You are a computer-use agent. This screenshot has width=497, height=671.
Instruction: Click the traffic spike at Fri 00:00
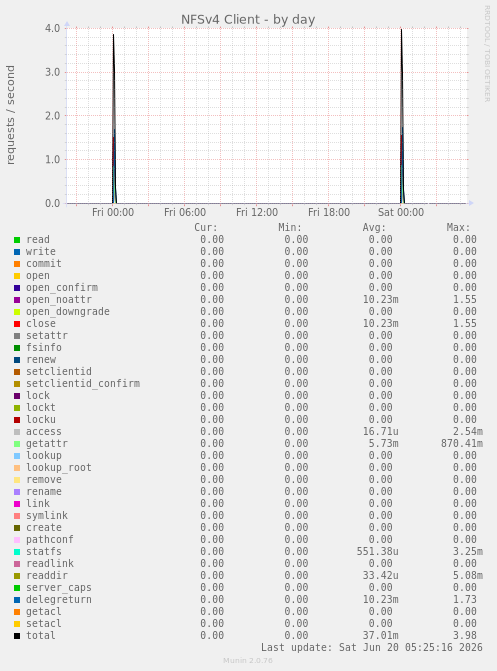point(114,120)
